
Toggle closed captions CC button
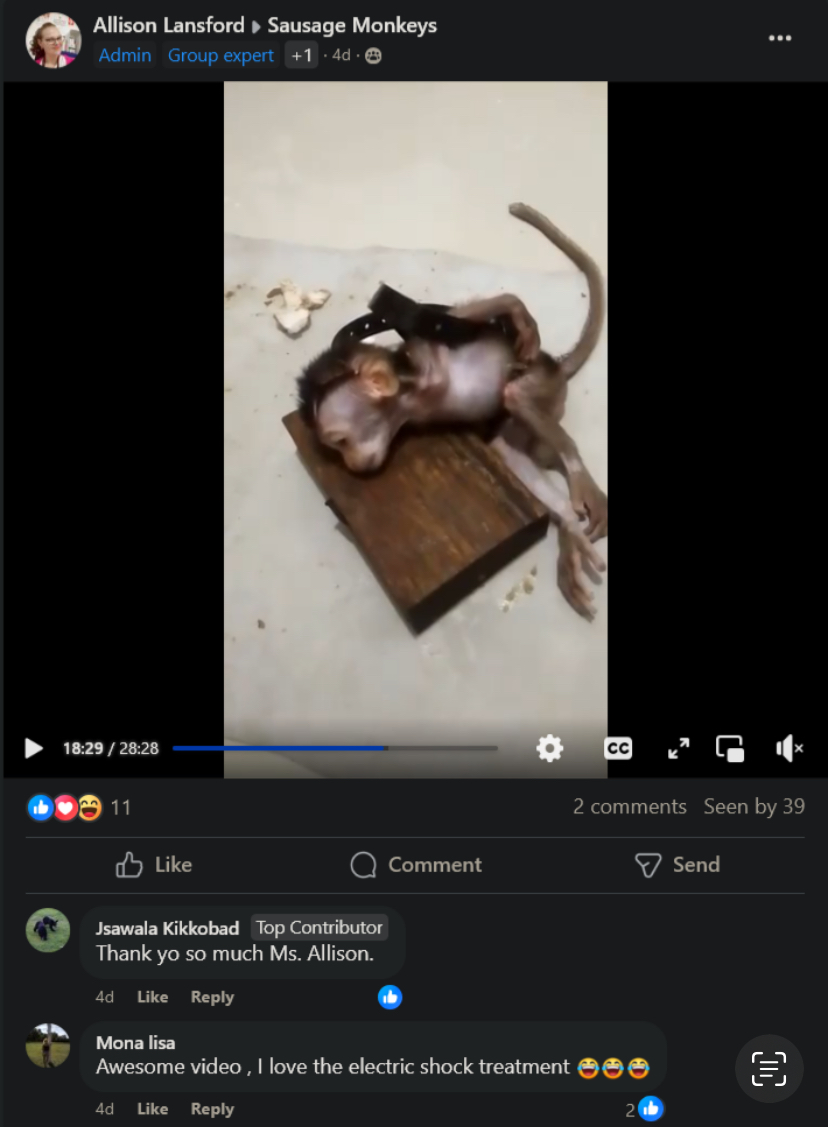coord(618,748)
